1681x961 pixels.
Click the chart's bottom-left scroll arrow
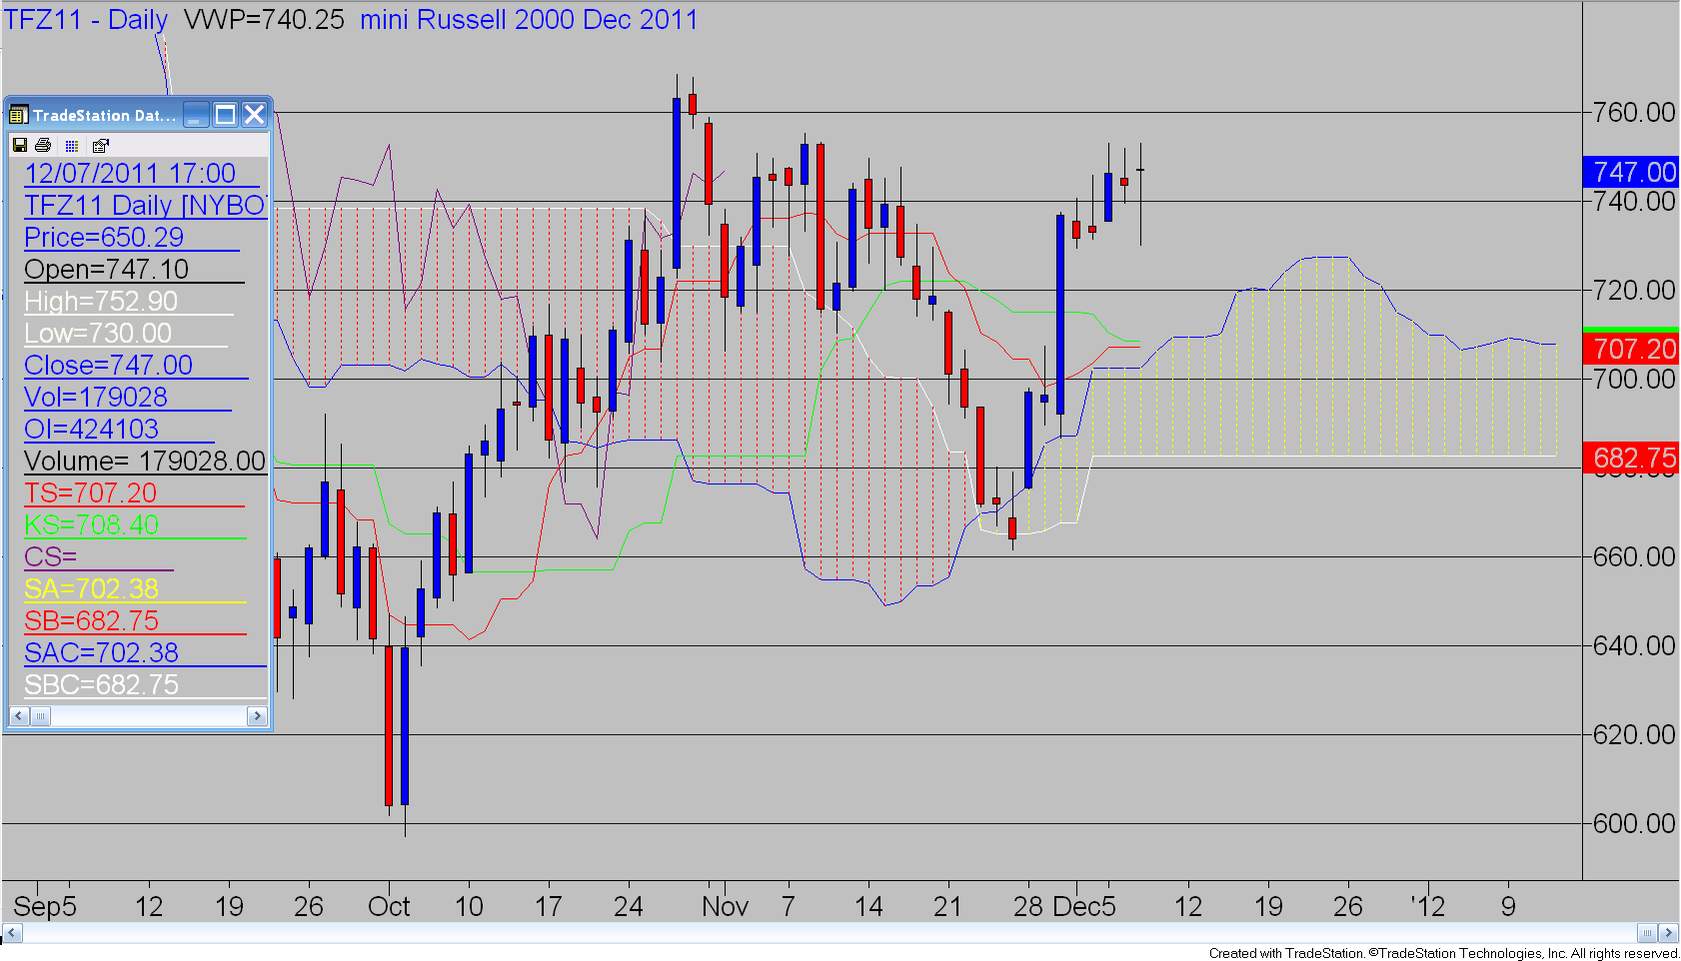pyautogui.click(x=12, y=933)
